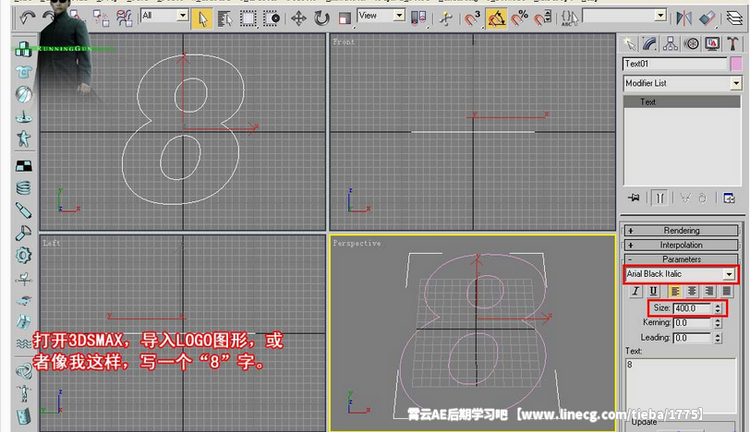
Task: Select the Move tool
Action: [x=298, y=19]
